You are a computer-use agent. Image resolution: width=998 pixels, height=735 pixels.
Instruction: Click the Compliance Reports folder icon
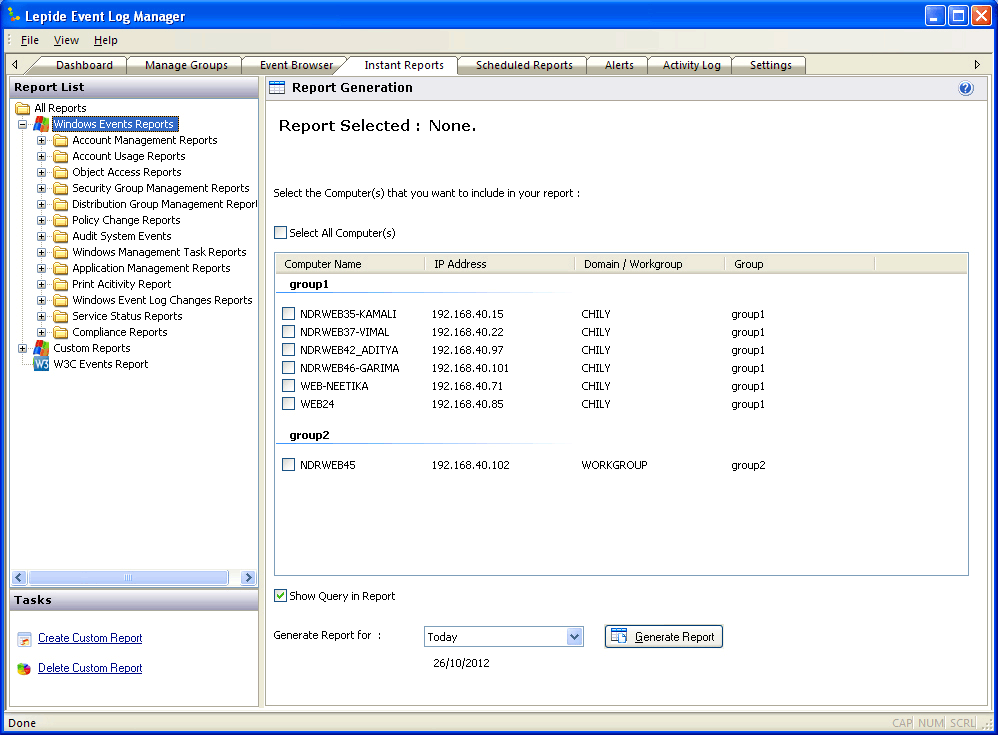(x=61, y=332)
